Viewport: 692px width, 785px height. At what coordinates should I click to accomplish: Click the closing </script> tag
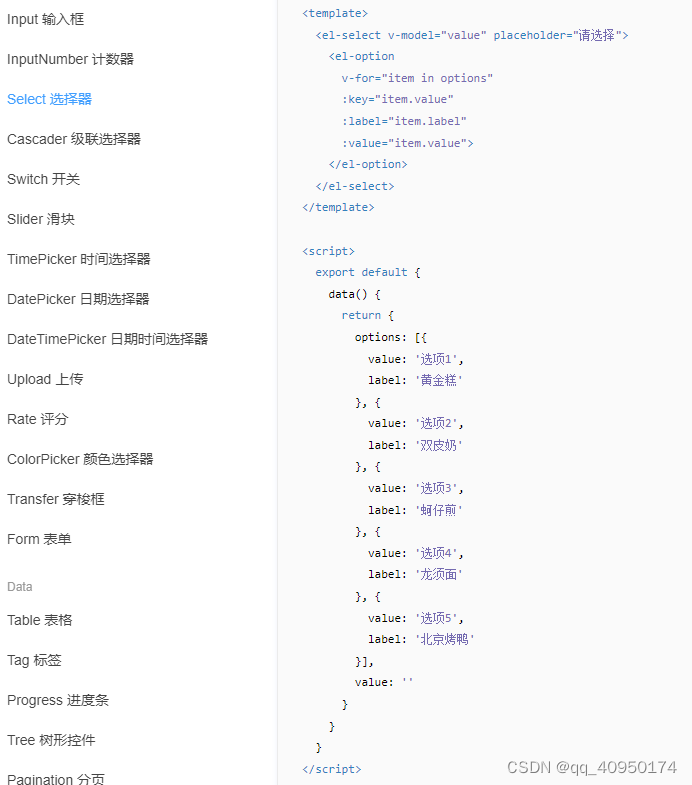tap(331, 769)
